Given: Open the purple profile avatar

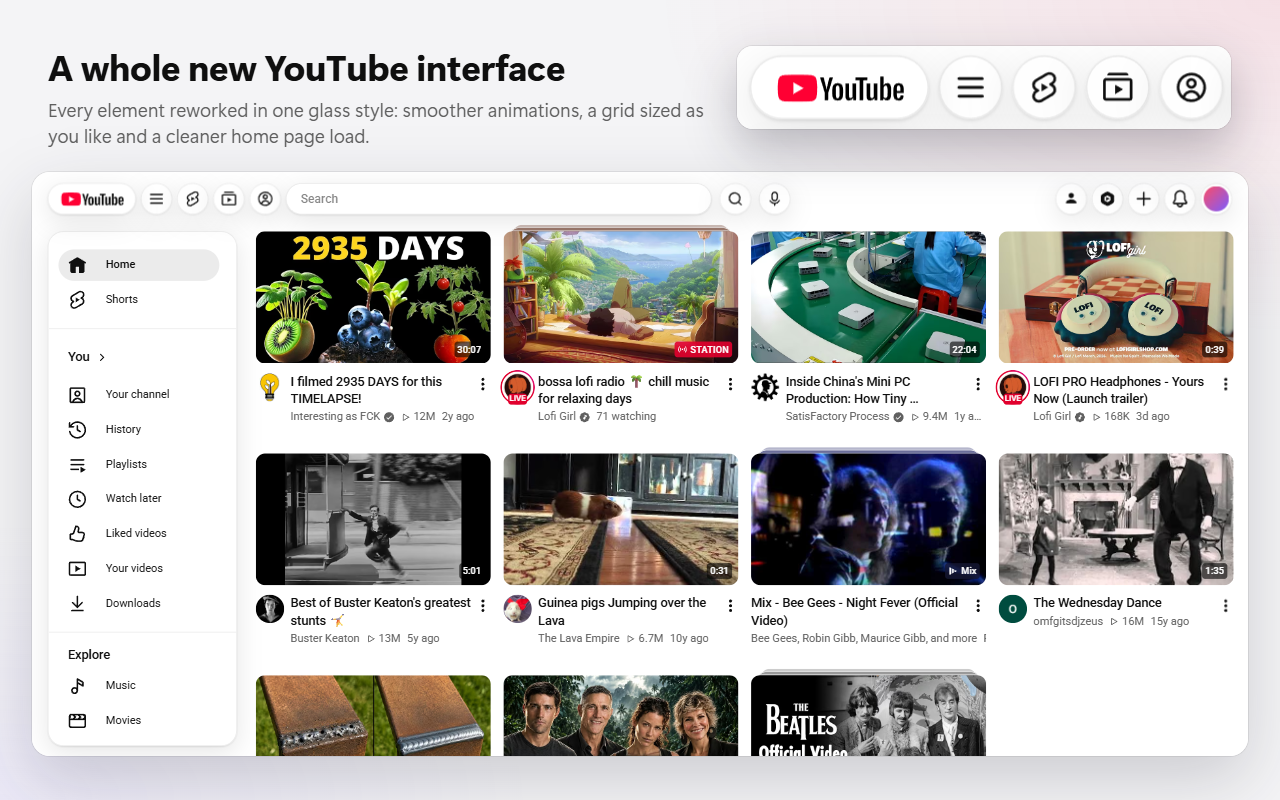Looking at the screenshot, I should (1216, 199).
